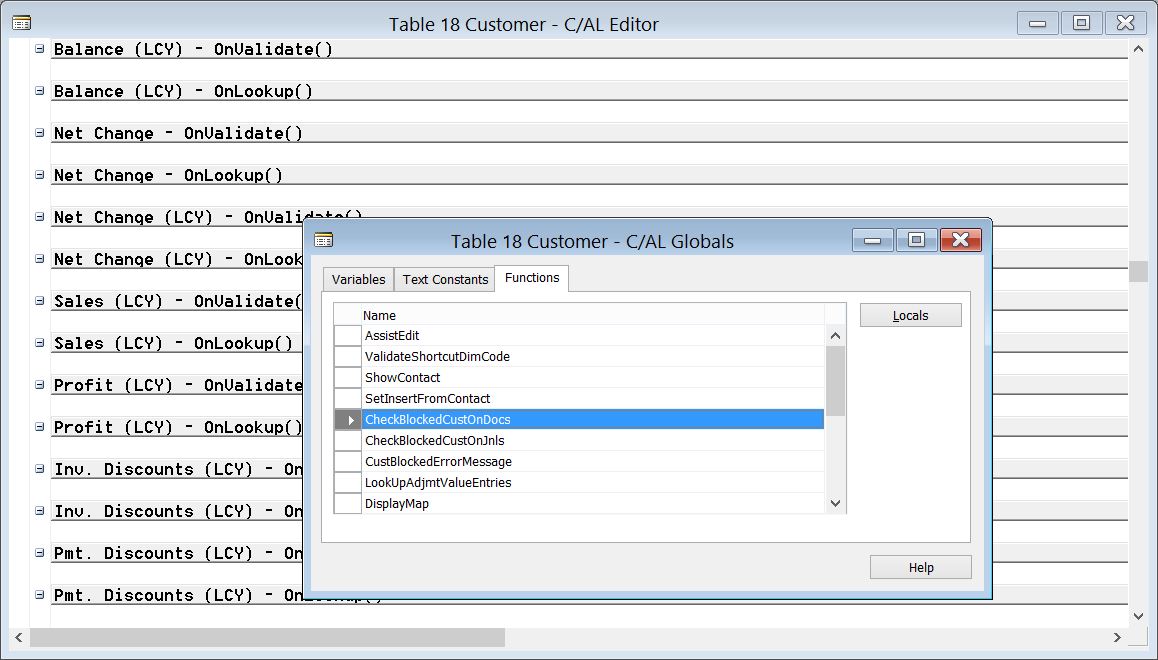Click the C/AL Editor vertical scrollbar thumb

1138,271
